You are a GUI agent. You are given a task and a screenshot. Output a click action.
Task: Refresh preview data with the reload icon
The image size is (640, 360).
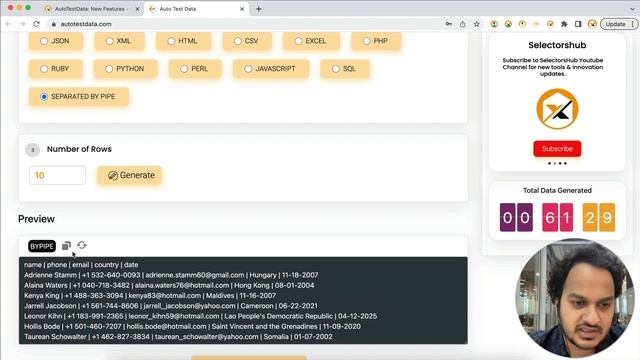(x=82, y=245)
